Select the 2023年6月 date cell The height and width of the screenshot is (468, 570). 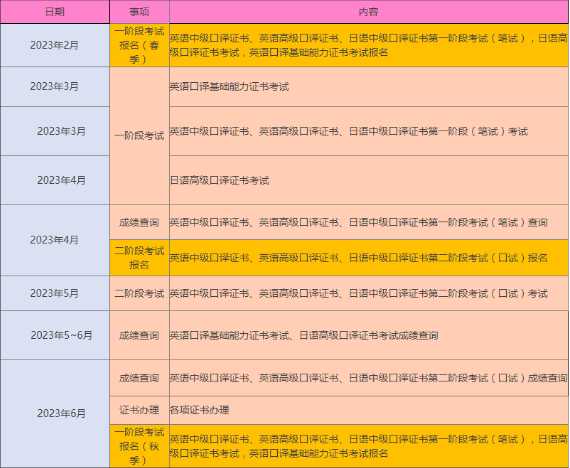click(x=55, y=413)
